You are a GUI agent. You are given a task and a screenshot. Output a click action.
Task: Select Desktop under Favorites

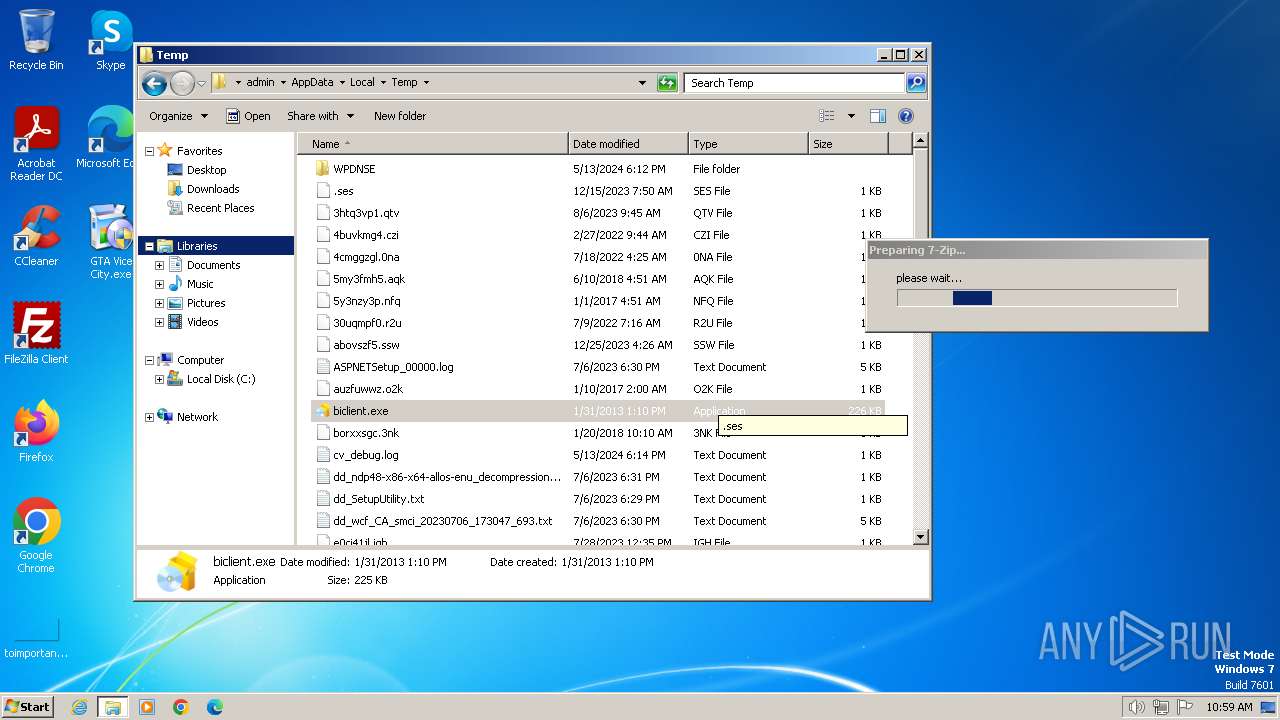[x=206, y=170]
